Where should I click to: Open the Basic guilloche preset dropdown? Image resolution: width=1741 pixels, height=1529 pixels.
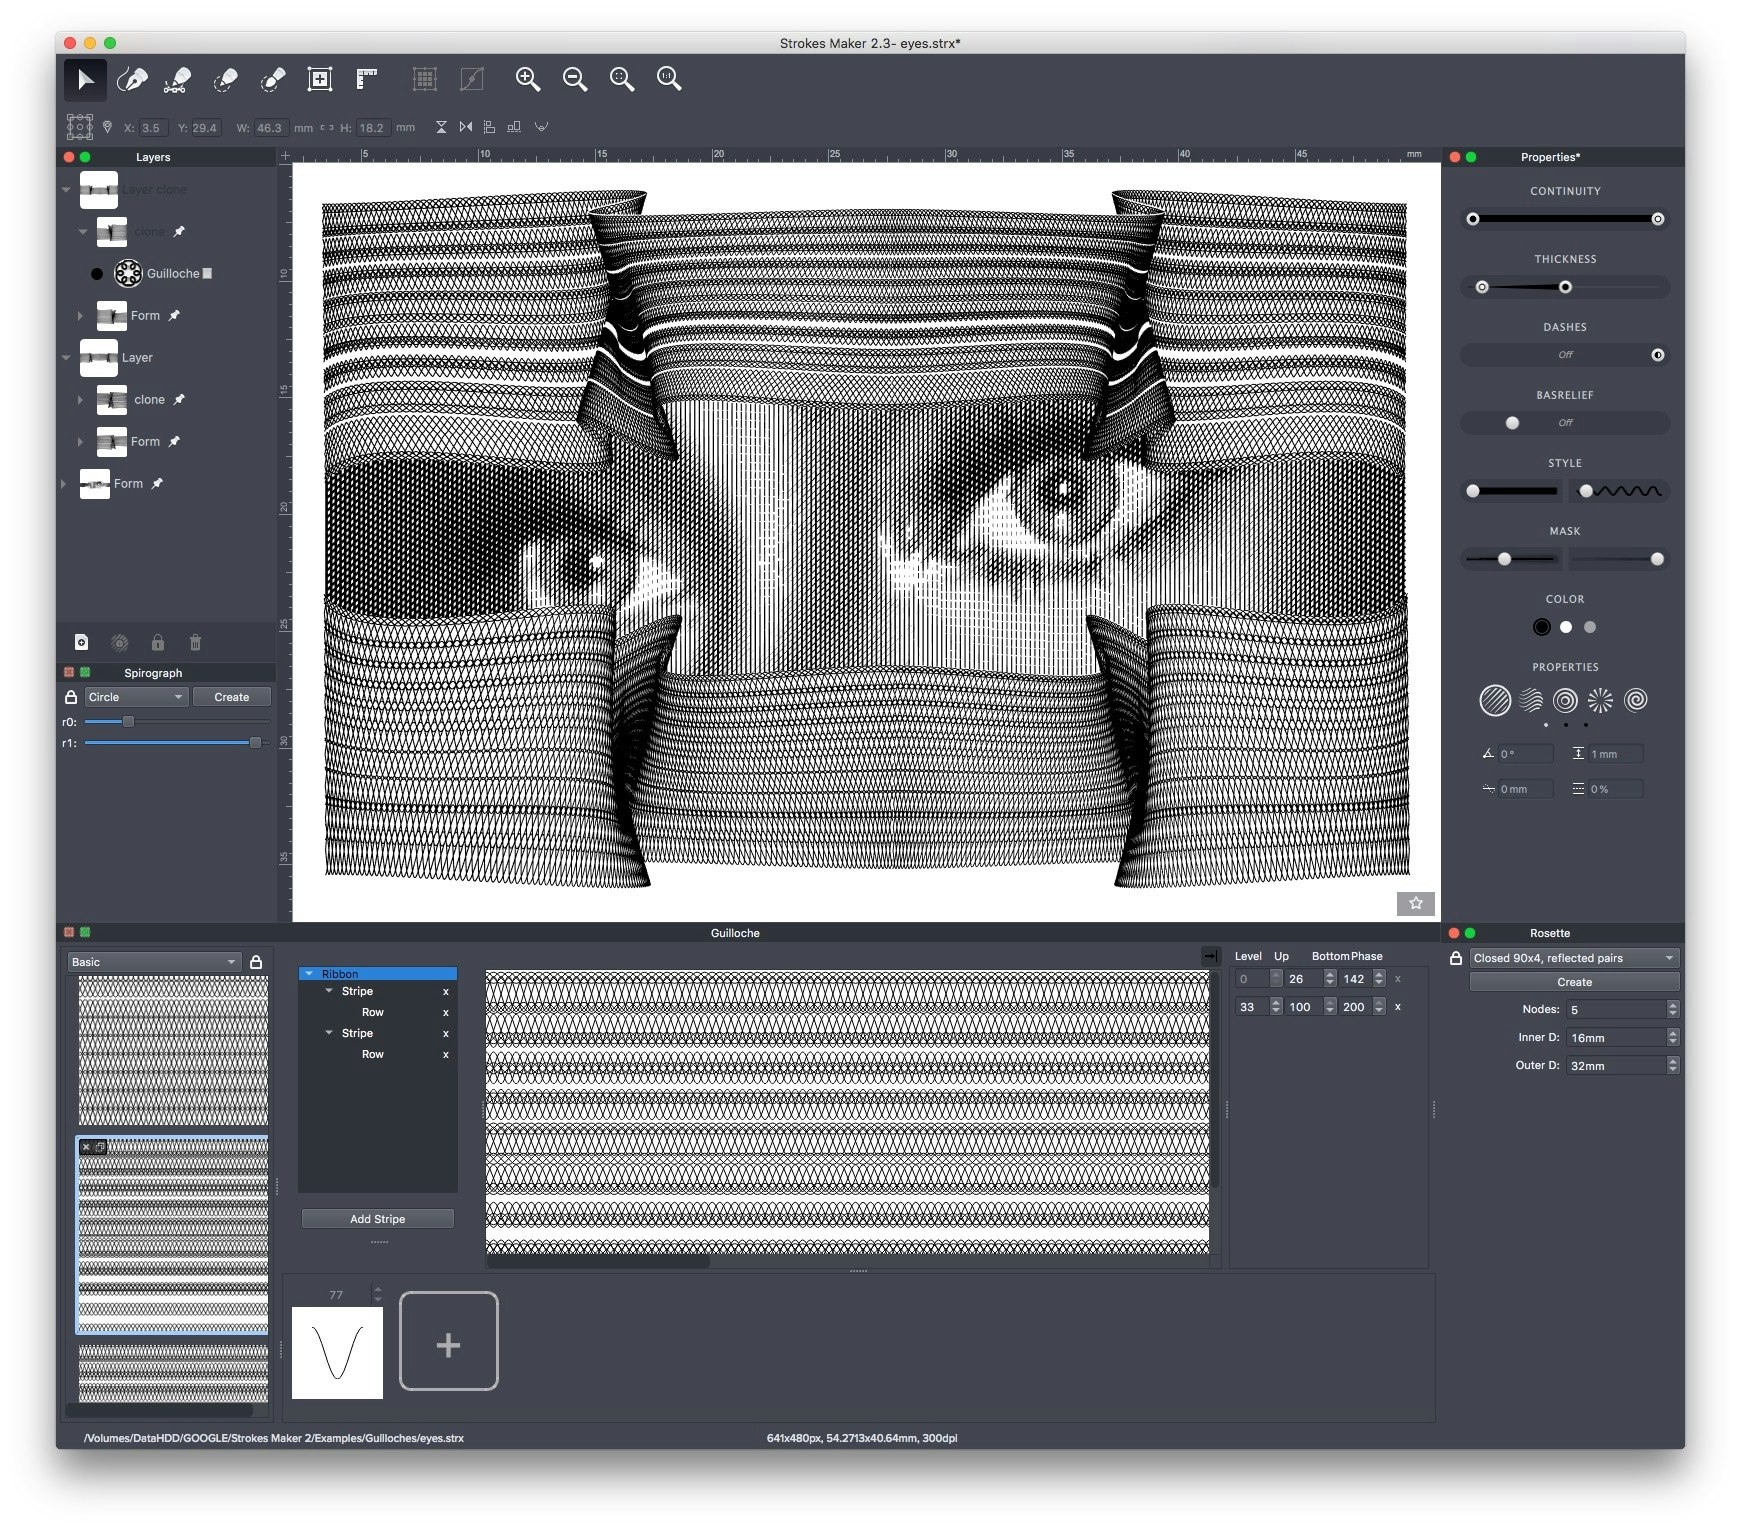(x=154, y=962)
